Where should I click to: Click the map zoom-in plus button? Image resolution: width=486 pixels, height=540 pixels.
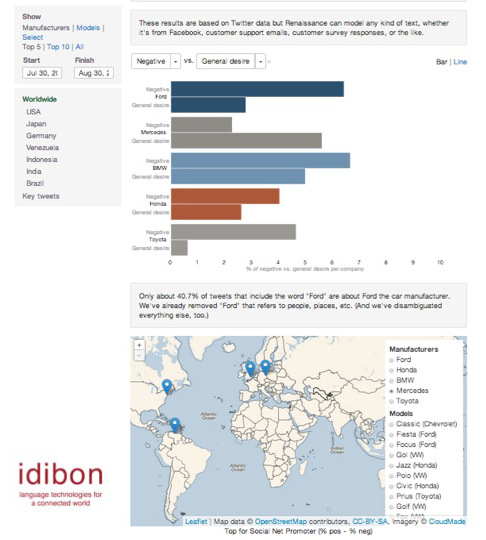click(x=139, y=345)
